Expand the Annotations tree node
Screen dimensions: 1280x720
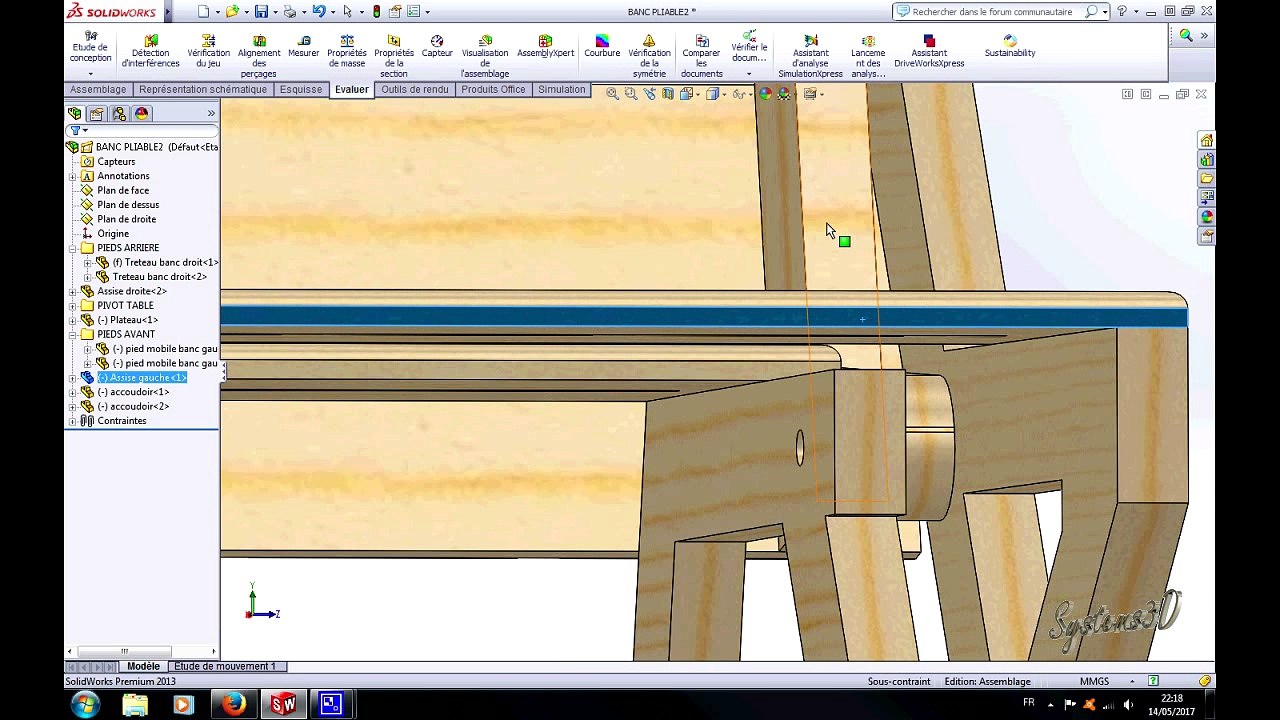[73, 176]
